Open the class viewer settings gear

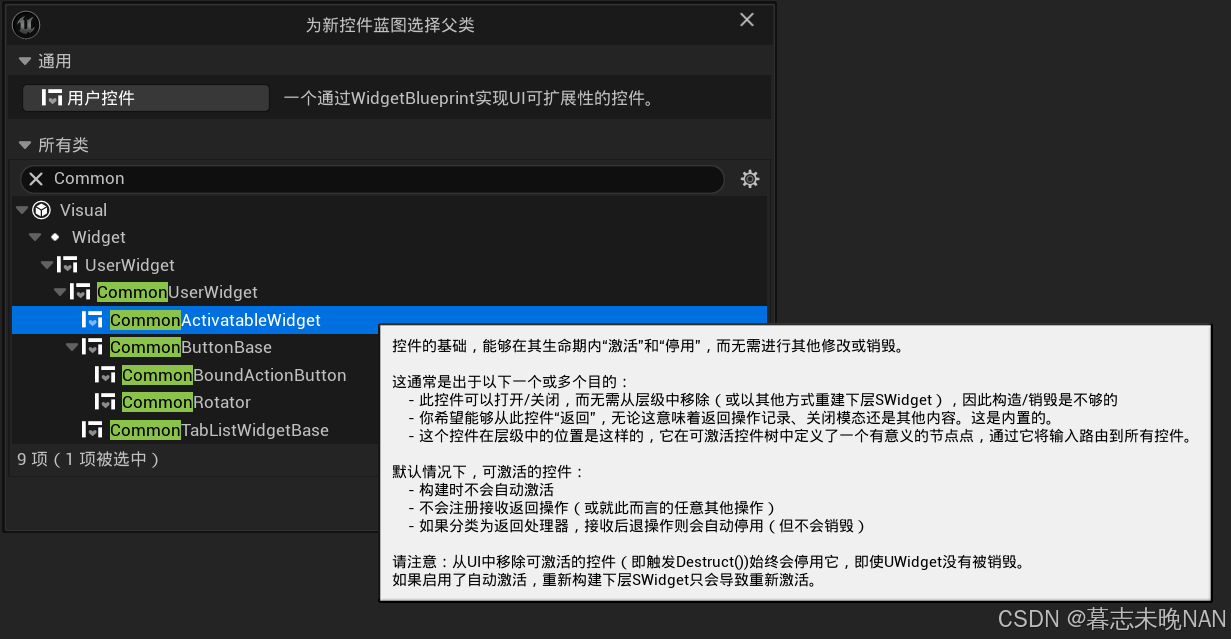pyautogui.click(x=750, y=179)
